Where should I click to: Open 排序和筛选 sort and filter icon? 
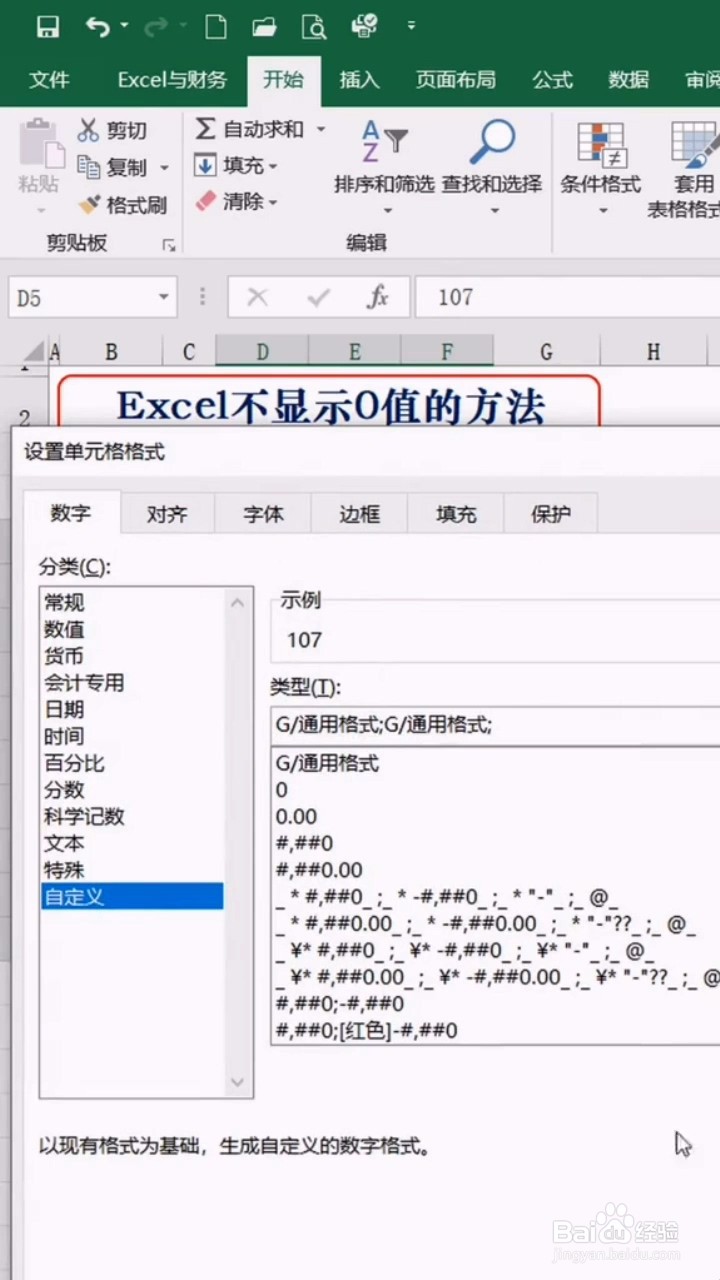(384, 143)
